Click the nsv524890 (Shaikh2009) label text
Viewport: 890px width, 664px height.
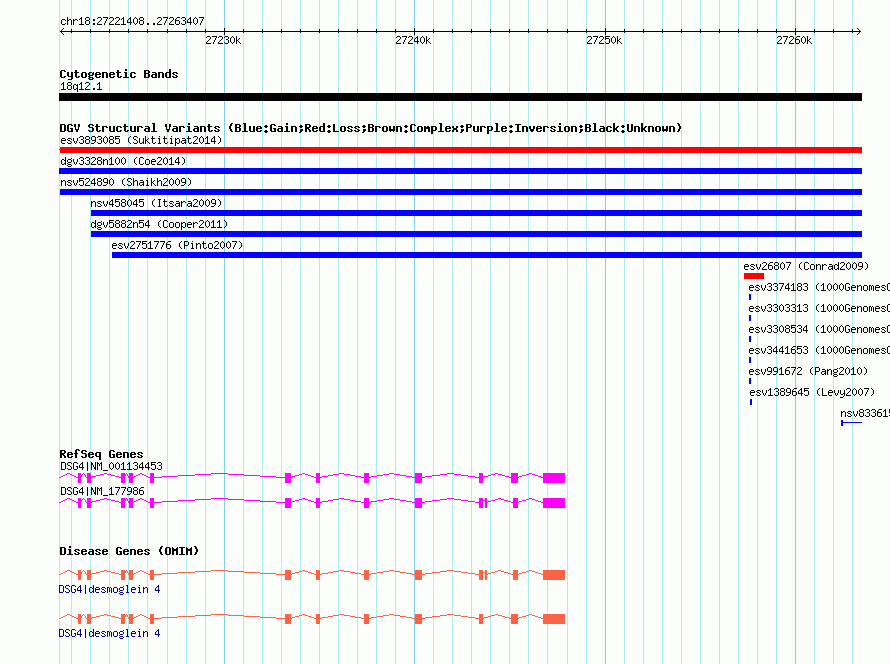126,182
